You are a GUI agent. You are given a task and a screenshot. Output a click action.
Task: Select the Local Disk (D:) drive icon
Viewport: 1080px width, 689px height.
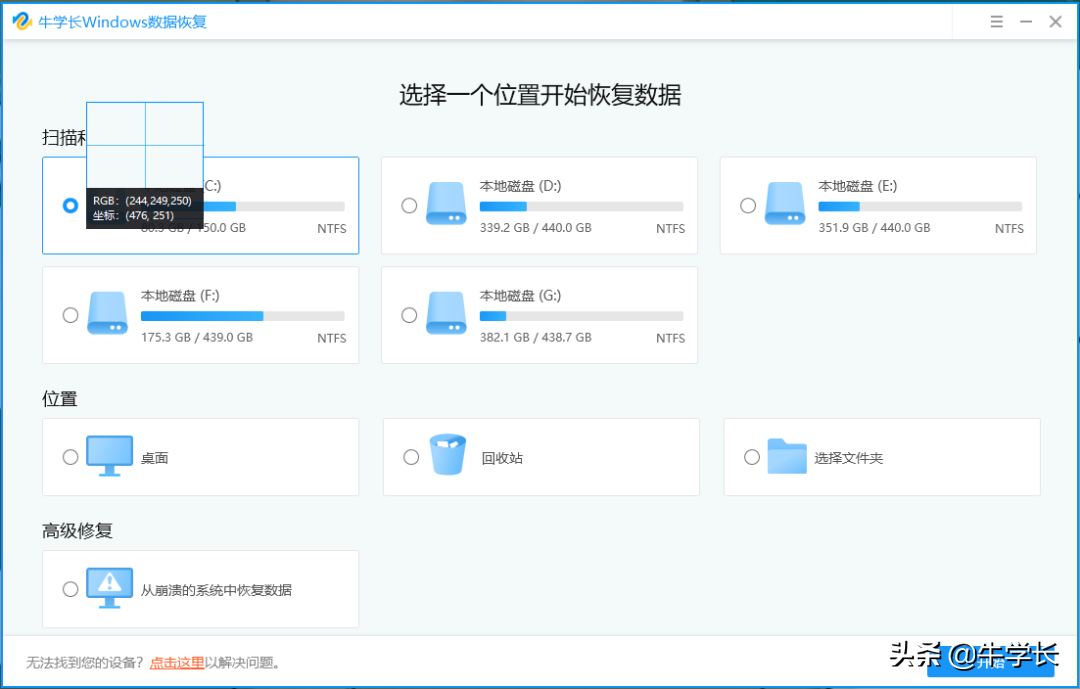(x=446, y=203)
